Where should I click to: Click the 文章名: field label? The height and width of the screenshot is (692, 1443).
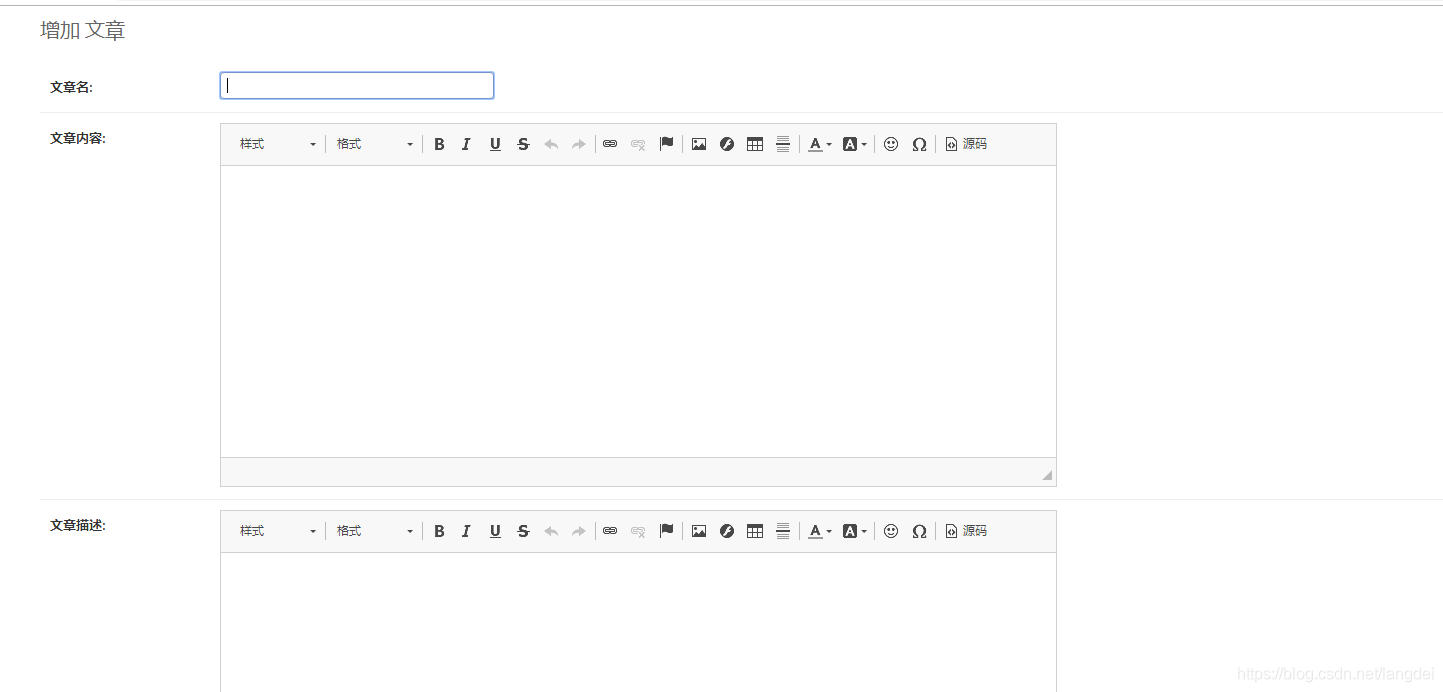tap(71, 87)
